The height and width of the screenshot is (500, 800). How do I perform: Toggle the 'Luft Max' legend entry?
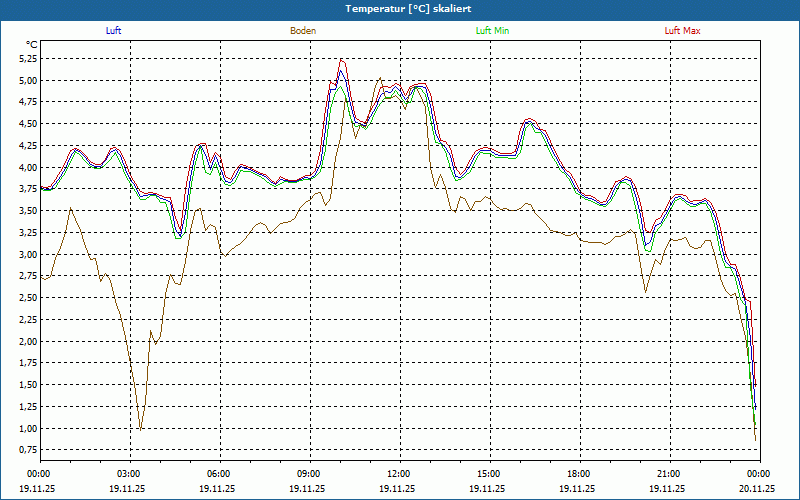[683, 31]
